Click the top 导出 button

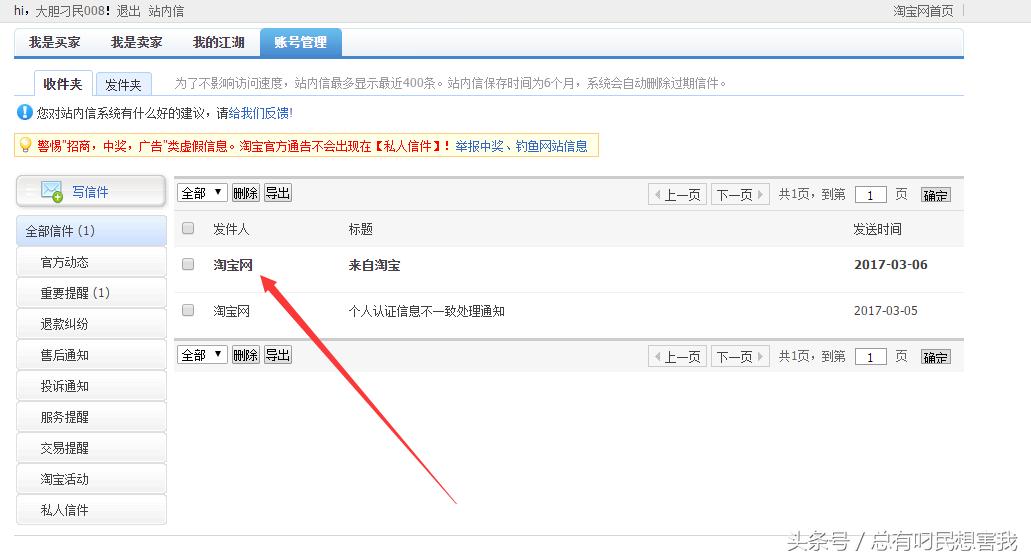[277, 193]
